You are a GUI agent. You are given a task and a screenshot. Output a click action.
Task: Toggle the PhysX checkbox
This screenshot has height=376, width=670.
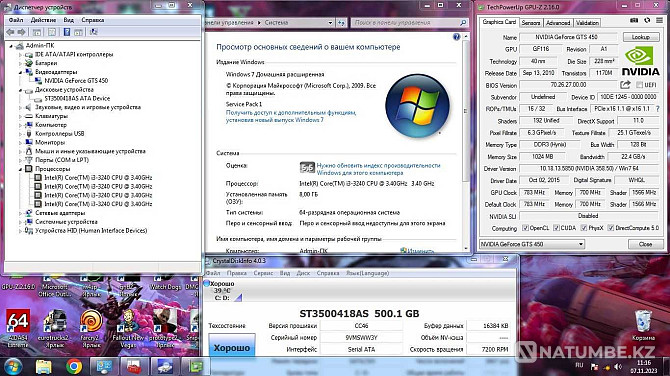click(584, 228)
